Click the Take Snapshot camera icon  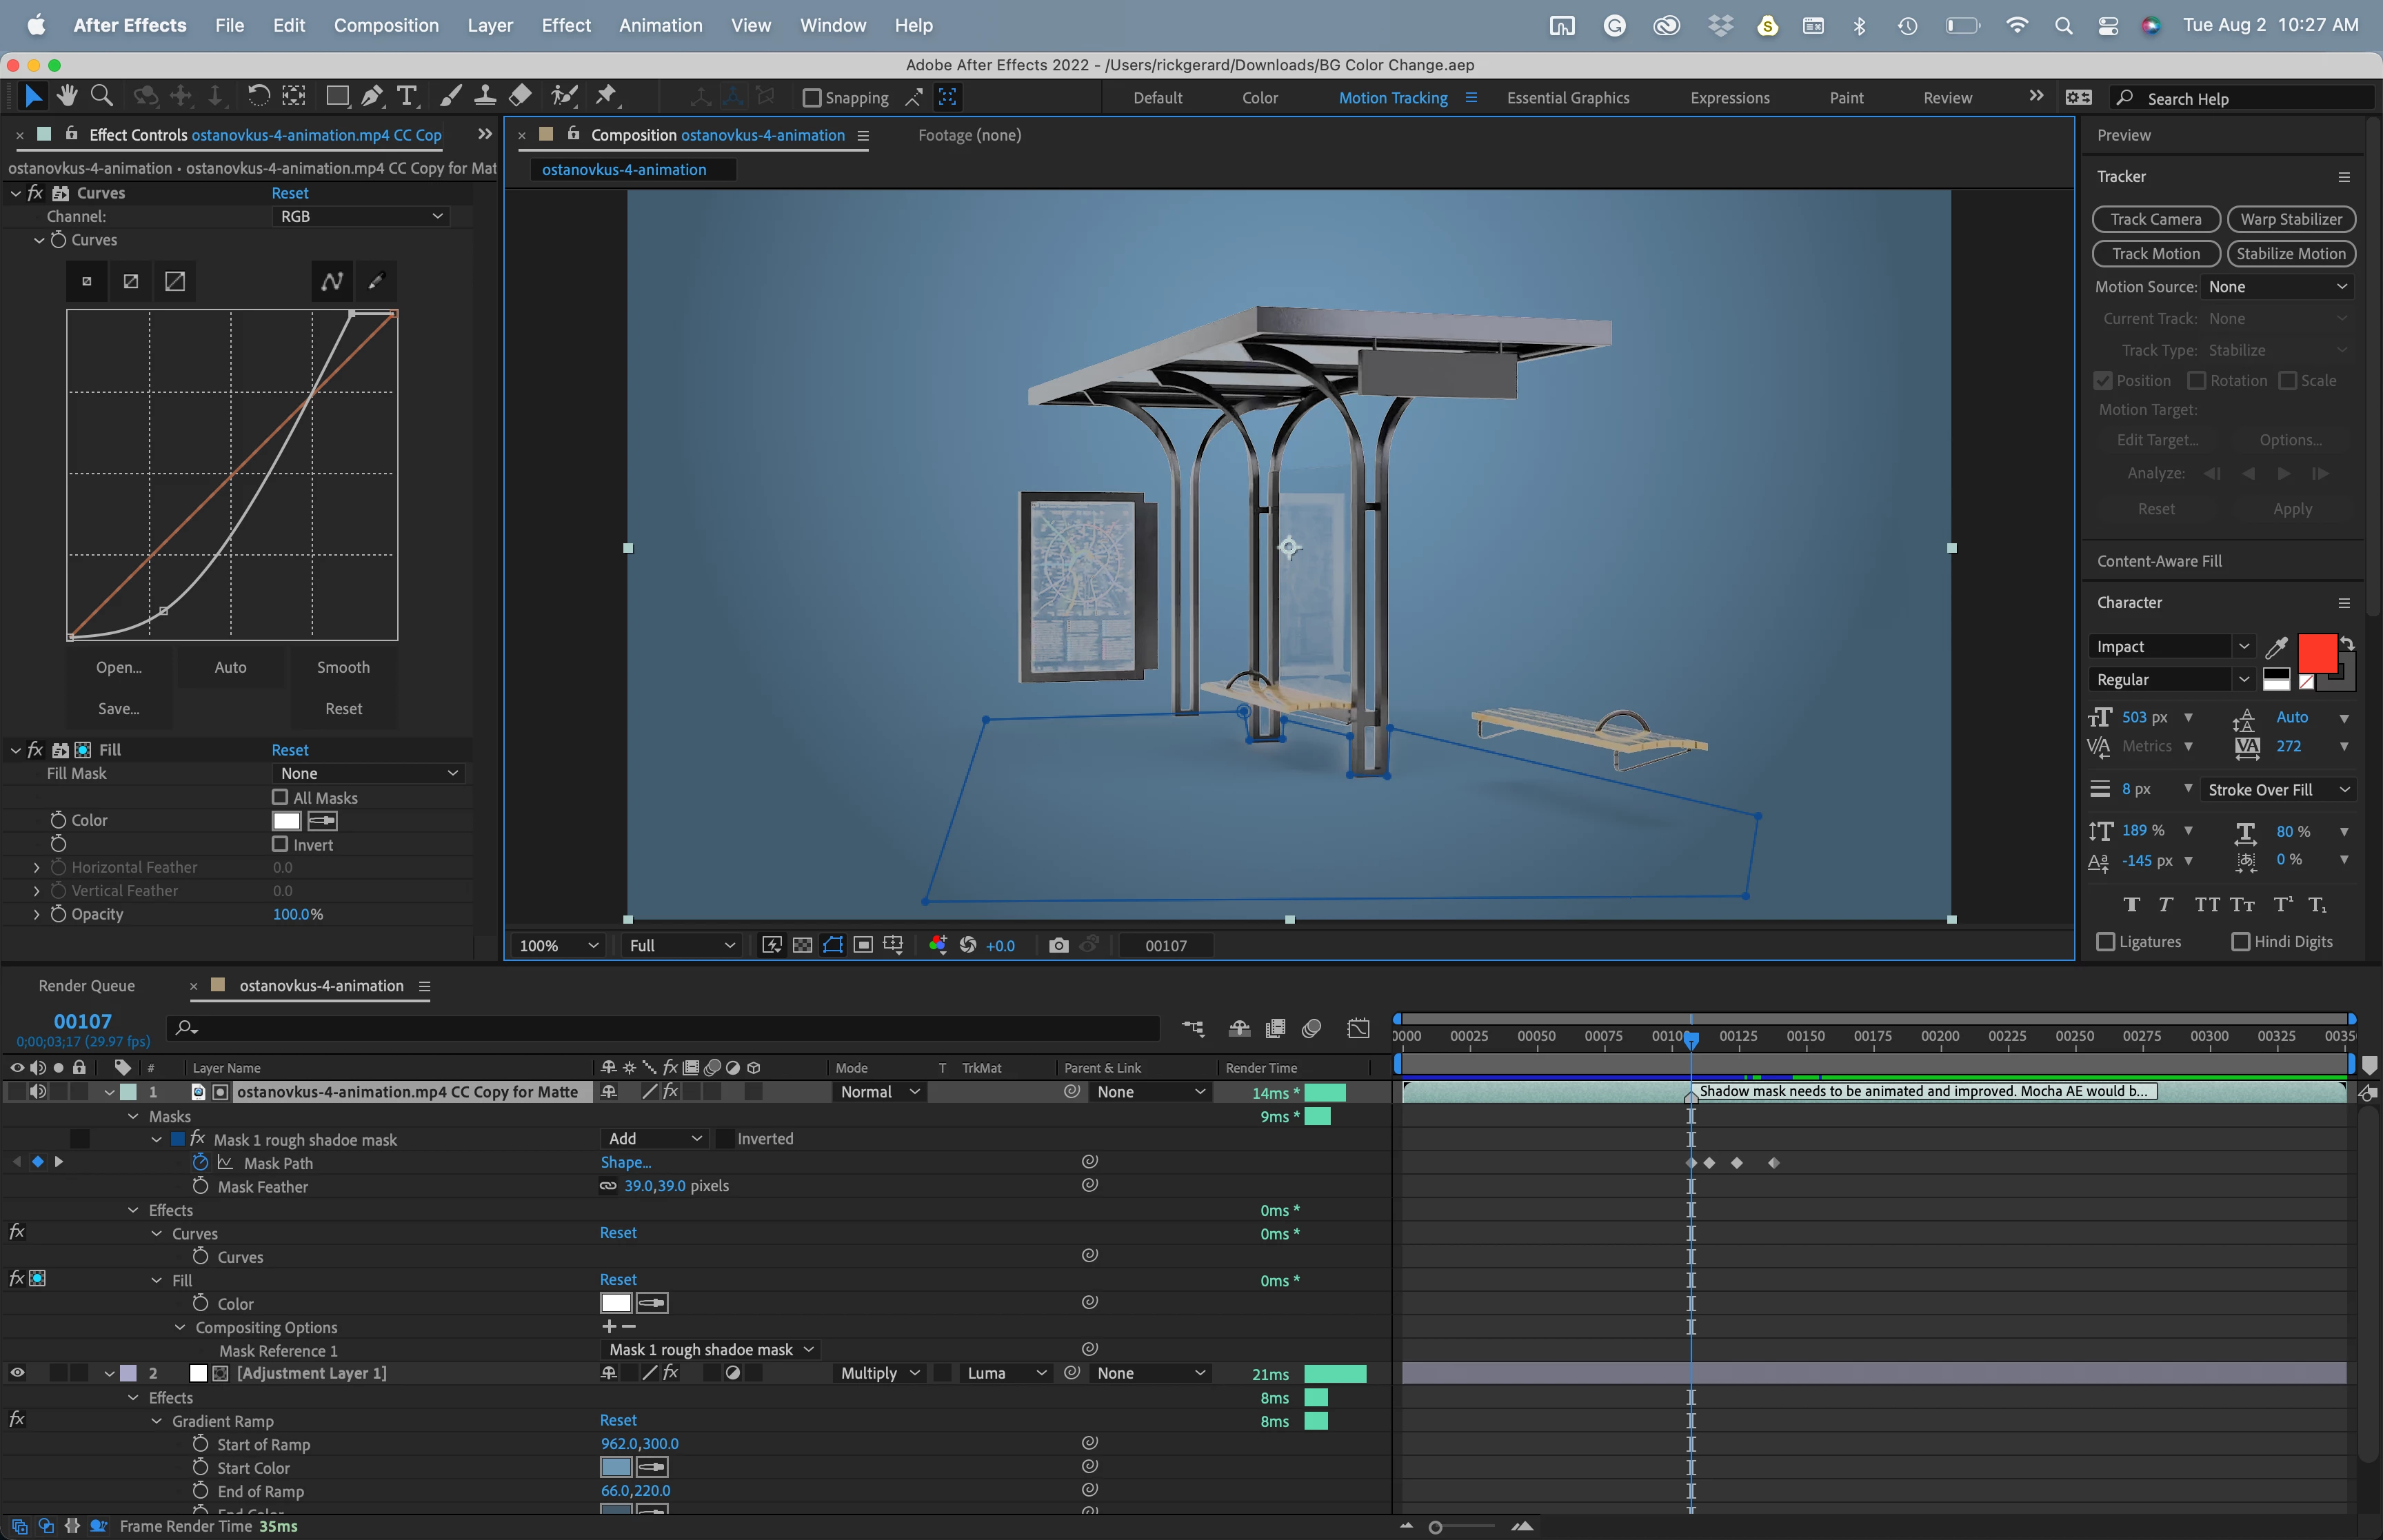tap(1058, 946)
